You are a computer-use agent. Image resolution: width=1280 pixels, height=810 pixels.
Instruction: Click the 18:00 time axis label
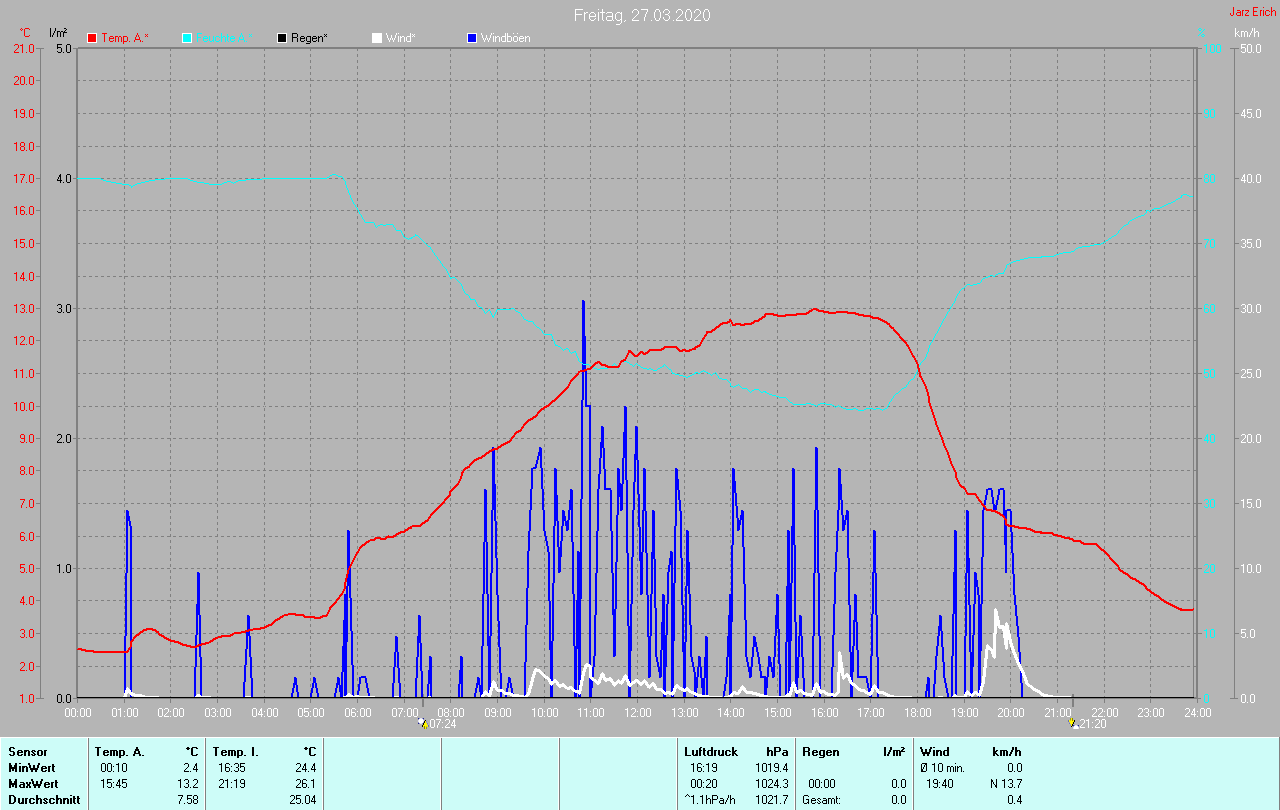pos(918,712)
